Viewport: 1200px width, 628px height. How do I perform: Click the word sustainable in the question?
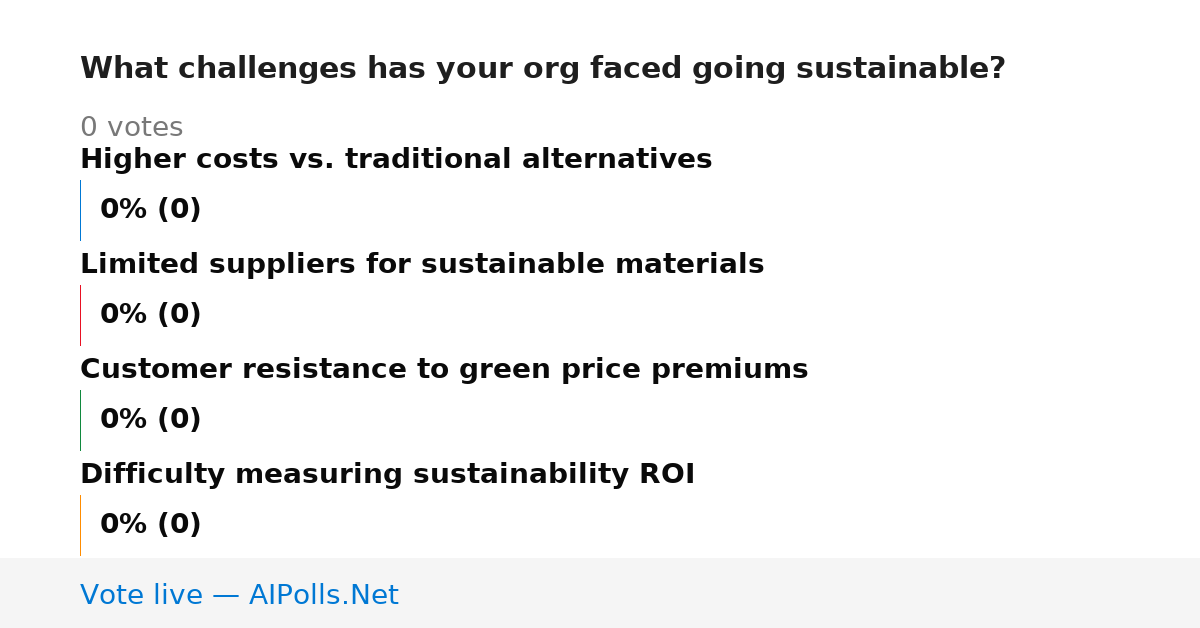[x=900, y=69]
